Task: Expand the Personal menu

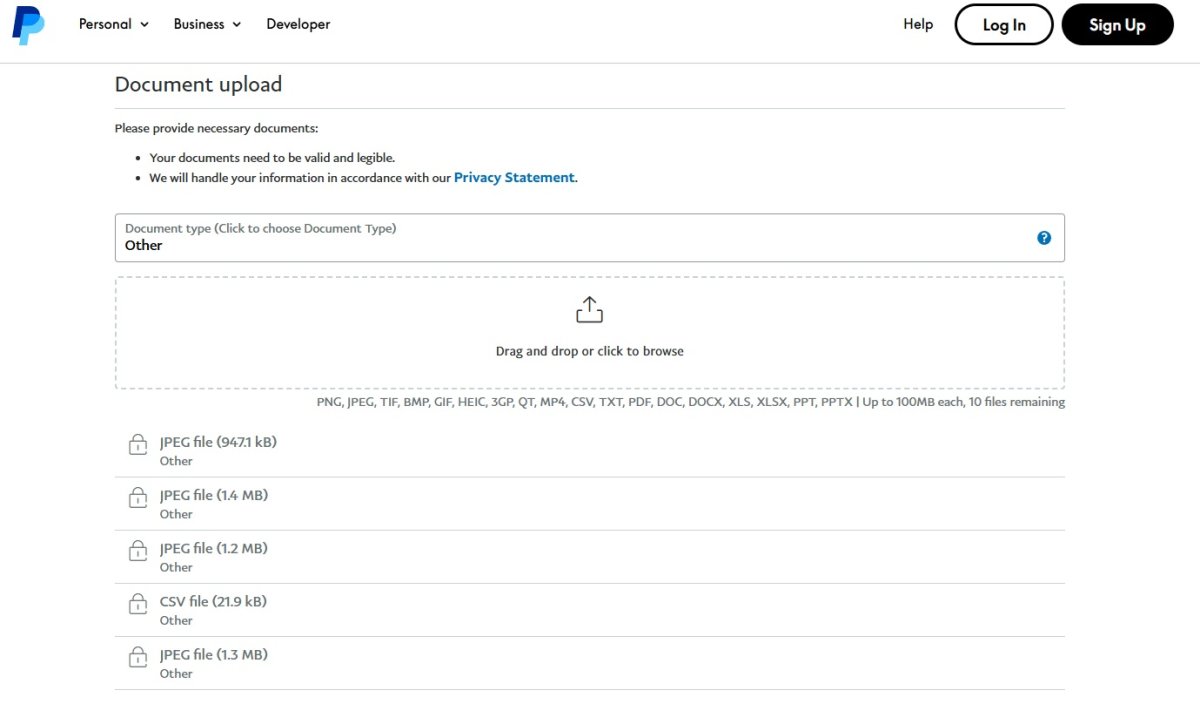Action: click(x=114, y=24)
